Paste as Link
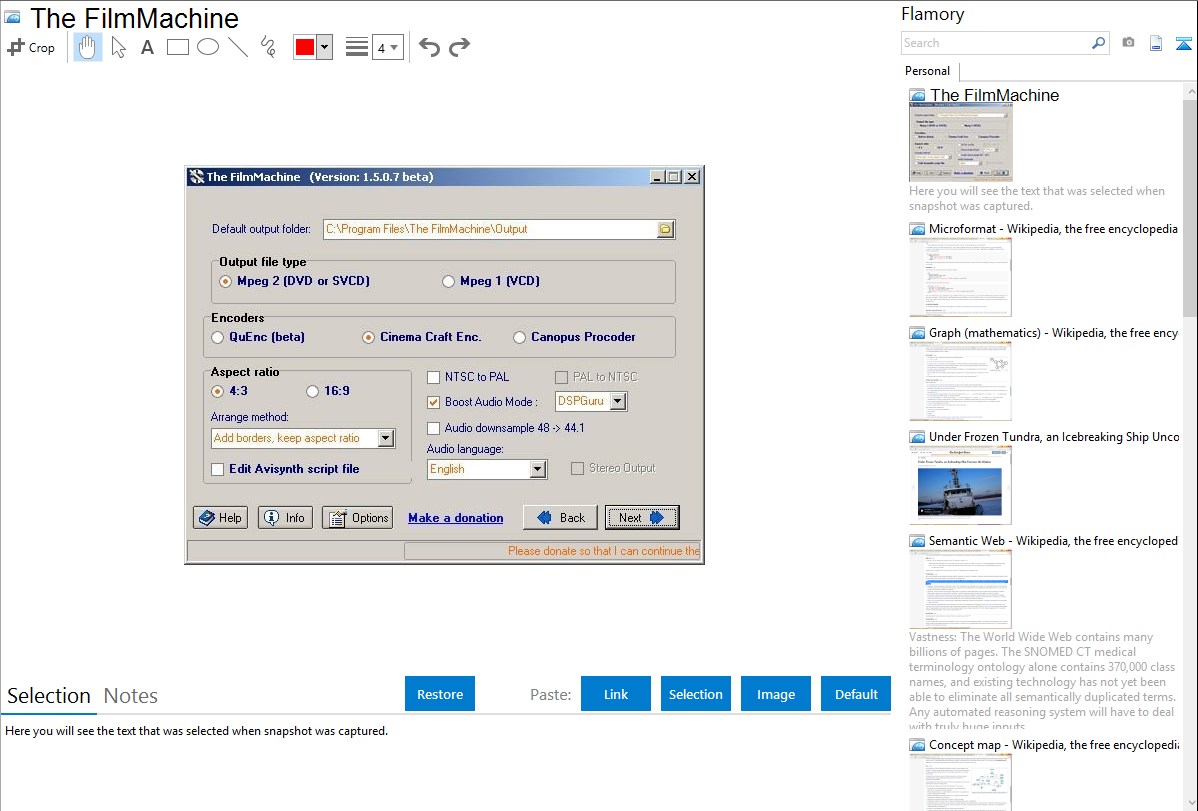This screenshot has width=1198, height=811. pos(616,694)
